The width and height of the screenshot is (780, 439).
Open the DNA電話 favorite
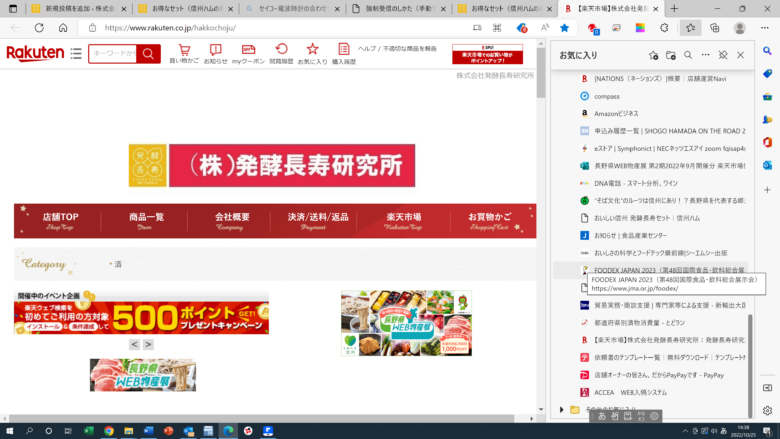[650, 183]
